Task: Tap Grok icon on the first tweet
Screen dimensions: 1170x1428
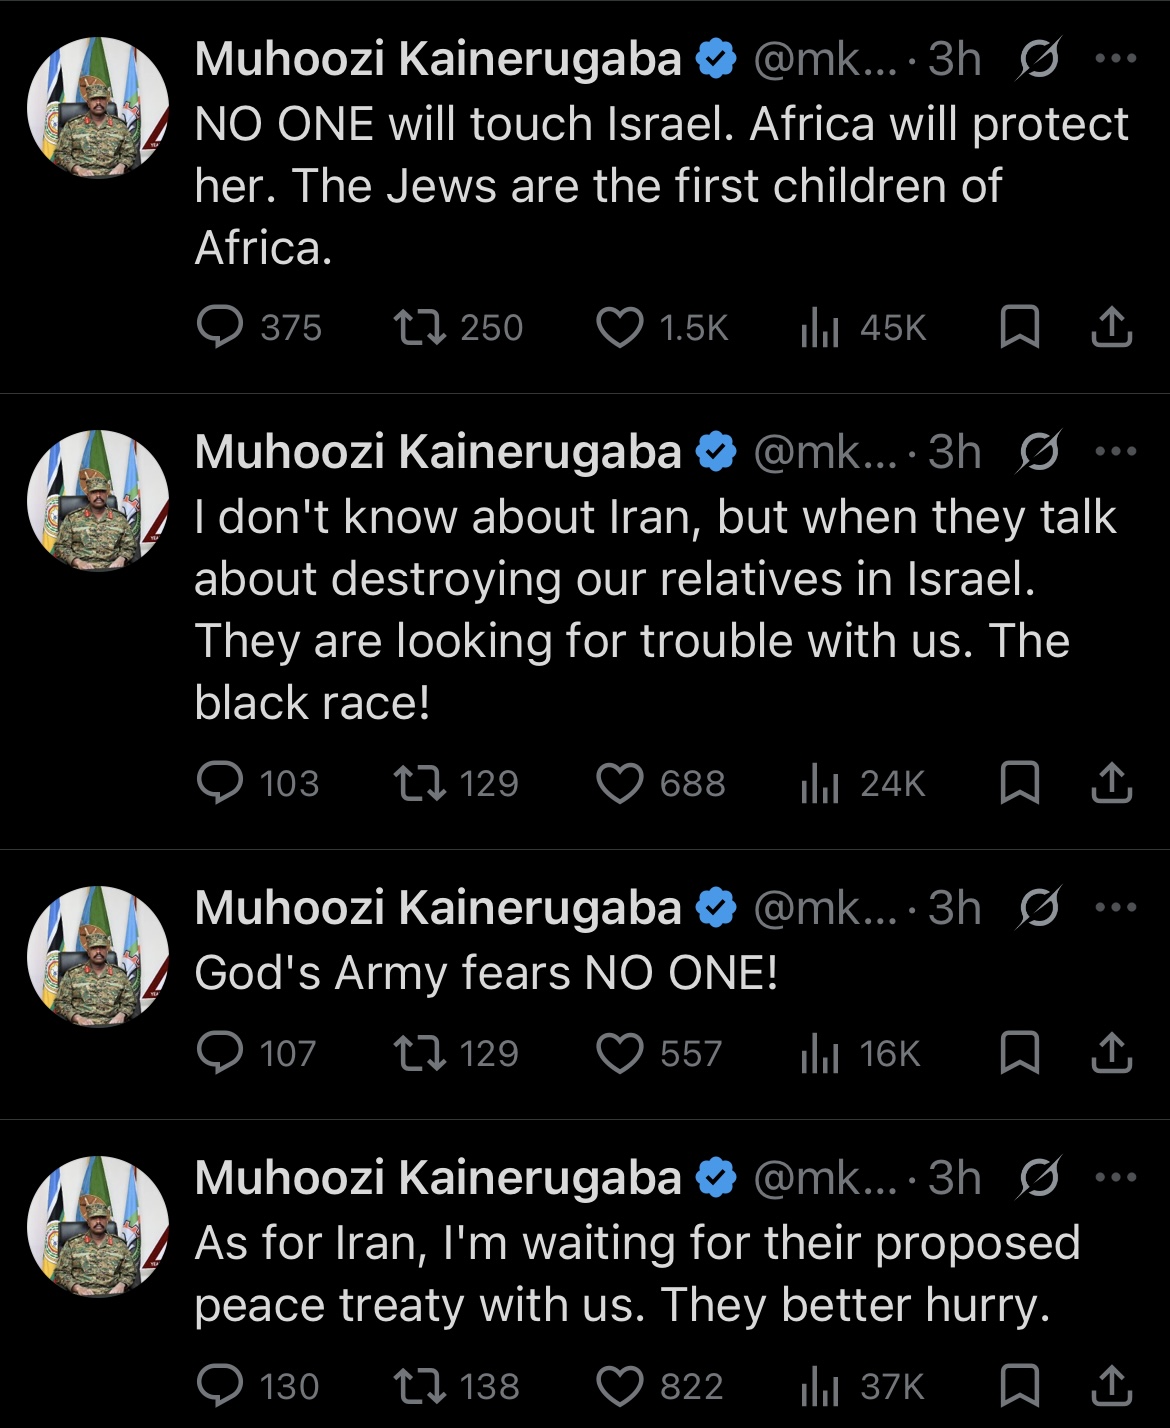Action: 1039,61
